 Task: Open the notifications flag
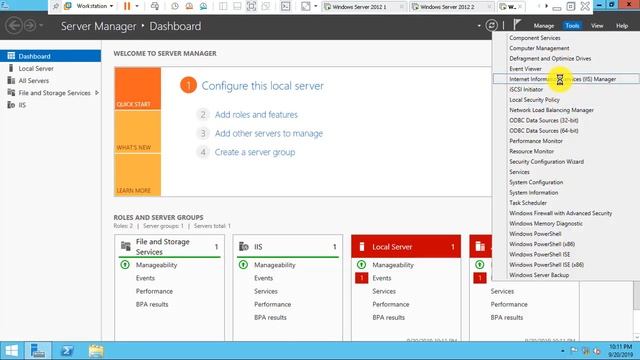[517, 25]
